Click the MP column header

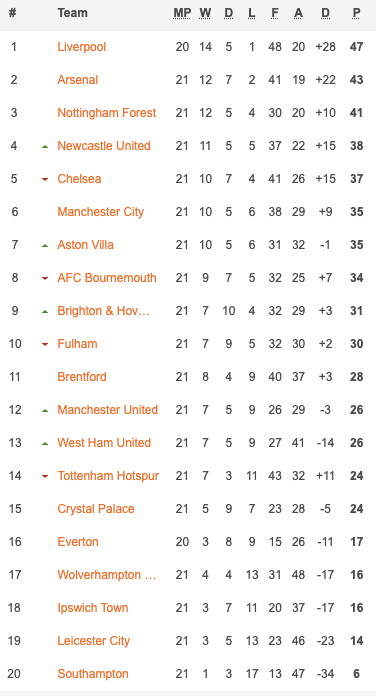click(182, 13)
